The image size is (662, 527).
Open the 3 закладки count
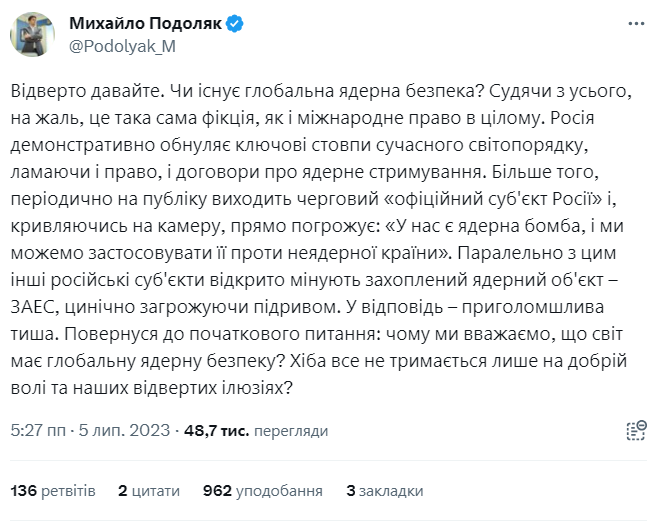point(385,492)
